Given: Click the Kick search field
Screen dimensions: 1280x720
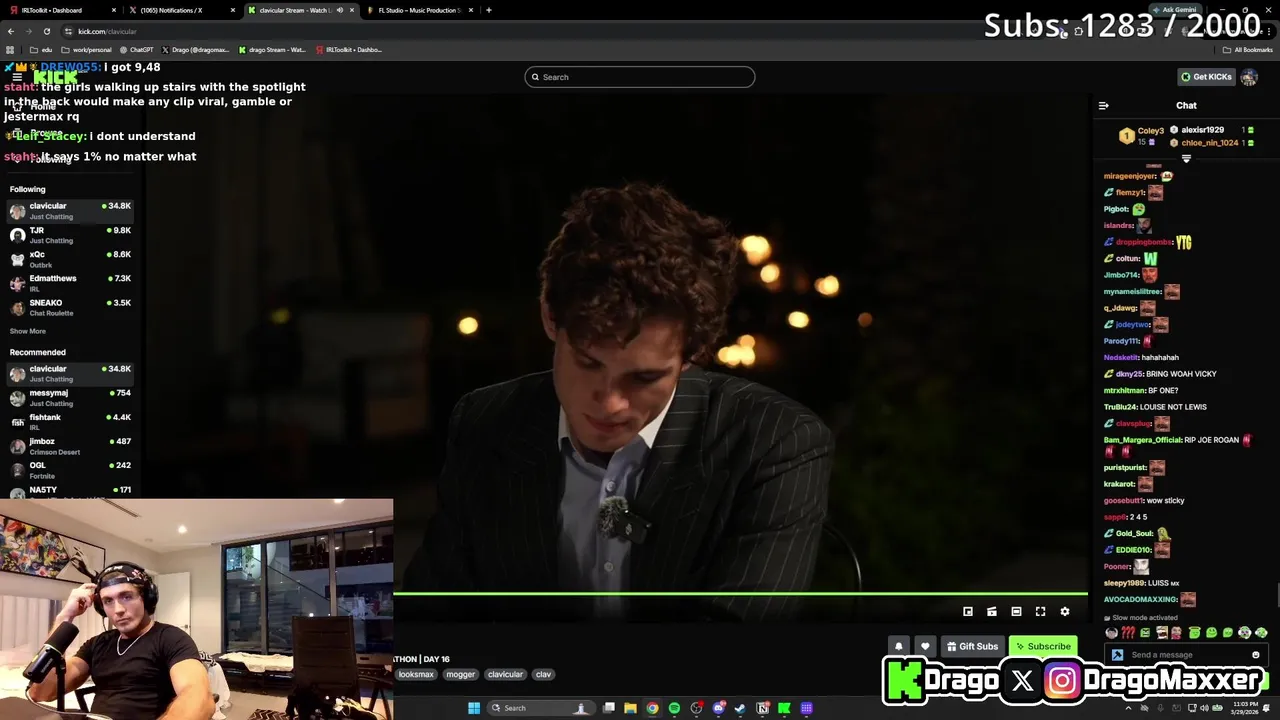Looking at the screenshot, I should (x=640, y=77).
